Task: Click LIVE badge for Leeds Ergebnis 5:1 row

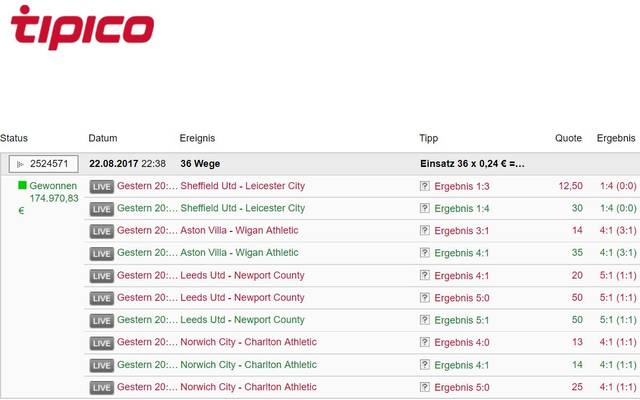Action: pyautogui.click(x=102, y=321)
